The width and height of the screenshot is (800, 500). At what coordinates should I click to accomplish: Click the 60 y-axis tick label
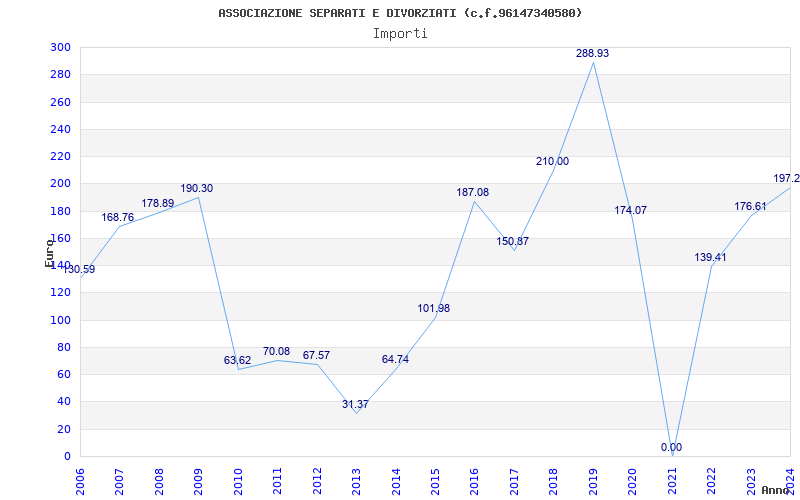pyautogui.click(x=64, y=374)
